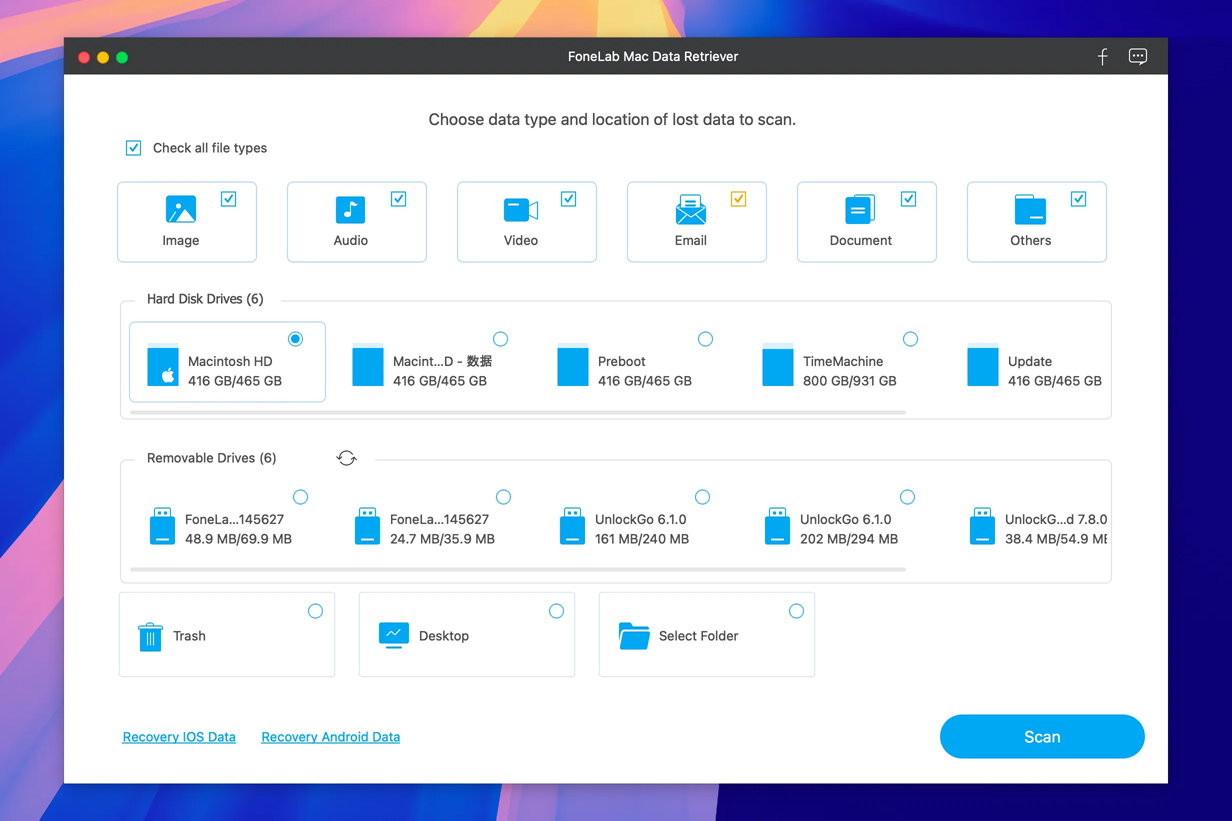Image resolution: width=1232 pixels, height=821 pixels.
Task: Select the Trash radio button
Action: point(315,611)
